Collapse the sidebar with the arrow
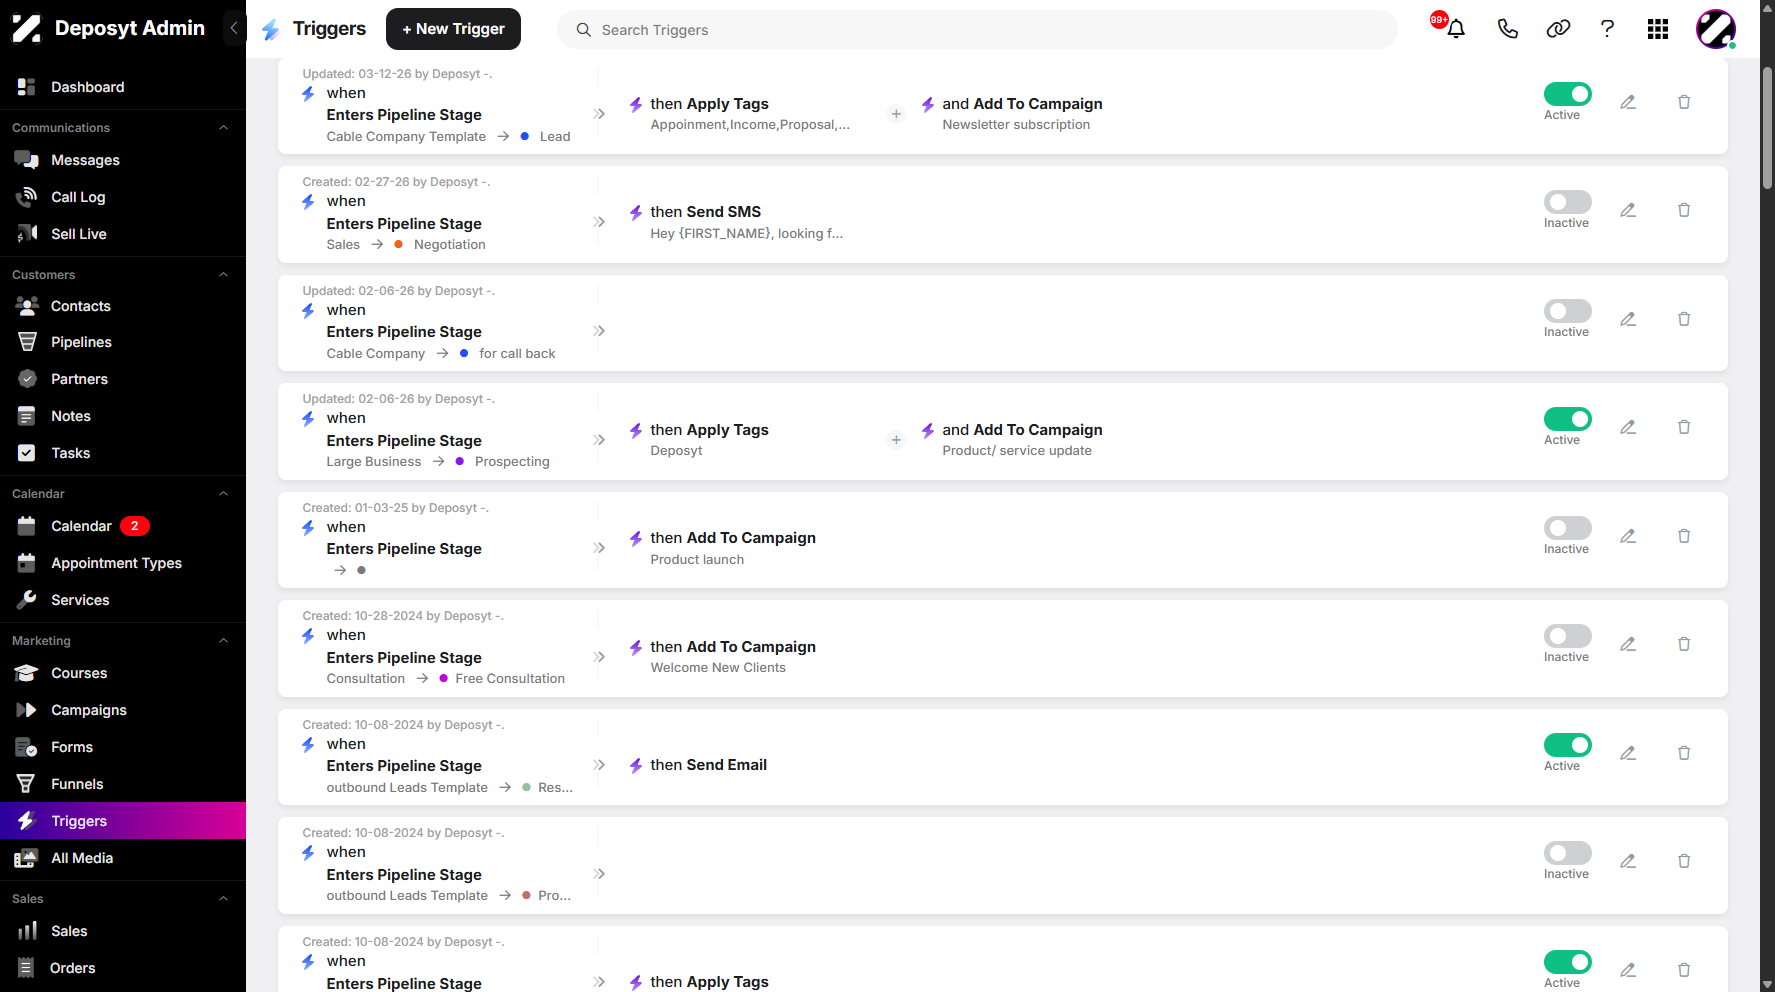The height and width of the screenshot is (992, 1775). point(234,28)
